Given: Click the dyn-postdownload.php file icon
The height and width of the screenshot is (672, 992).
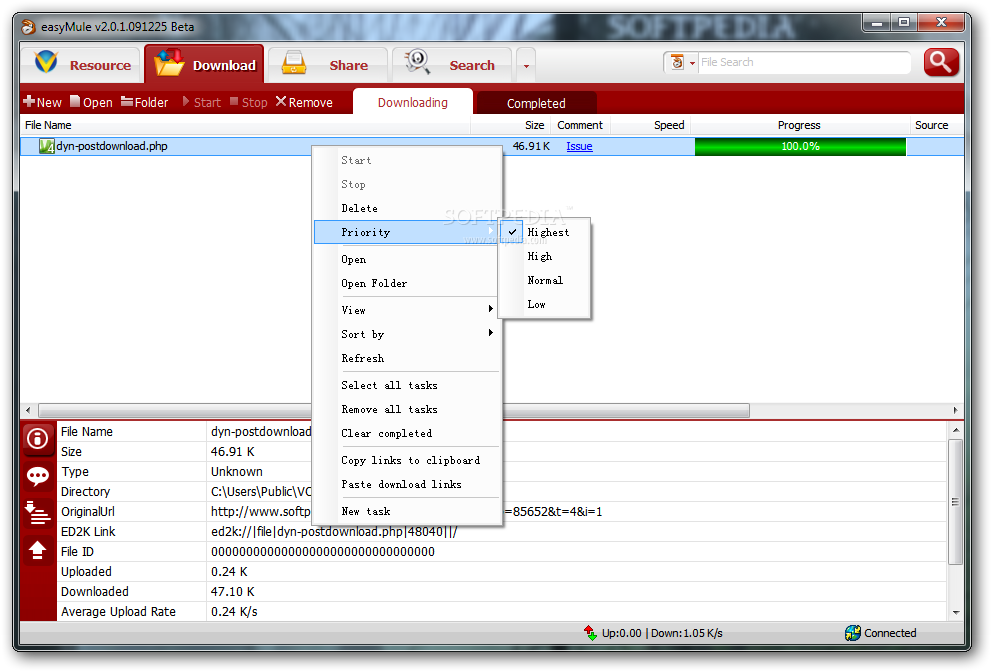Looking at the screenshot, I should [x=47, y=146].
